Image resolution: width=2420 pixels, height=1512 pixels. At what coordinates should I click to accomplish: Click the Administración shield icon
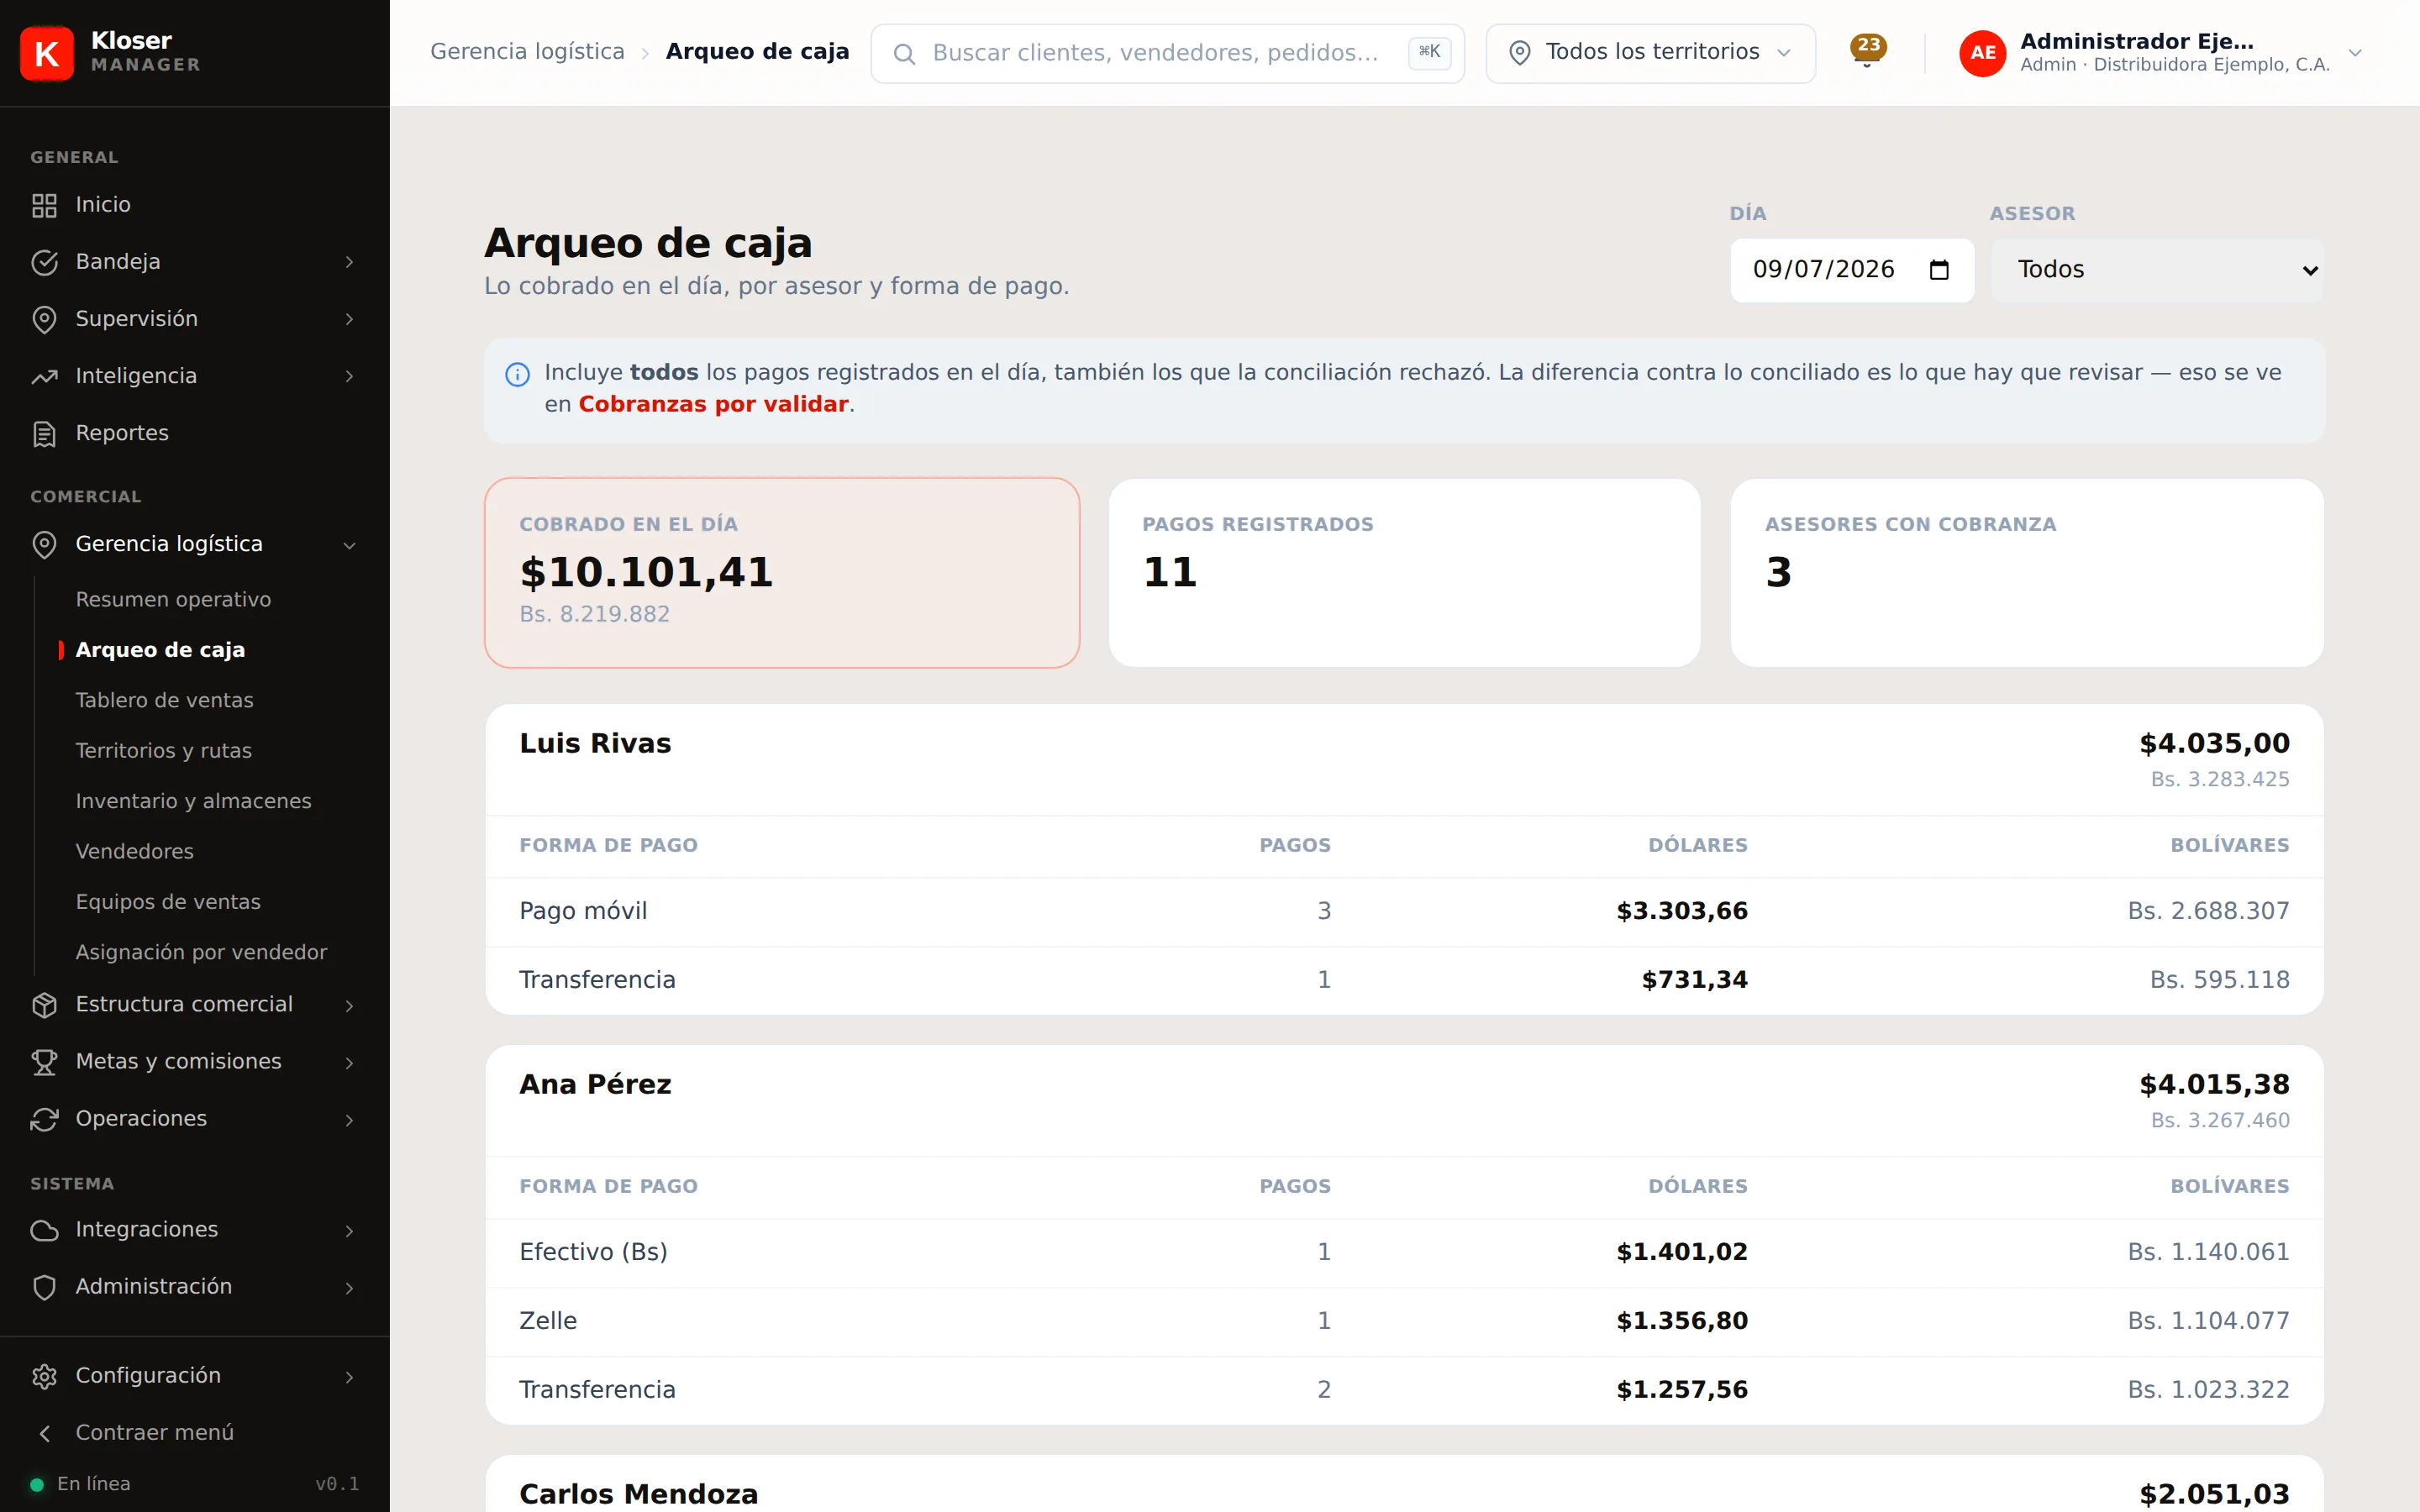click(x=44, y=1287)
